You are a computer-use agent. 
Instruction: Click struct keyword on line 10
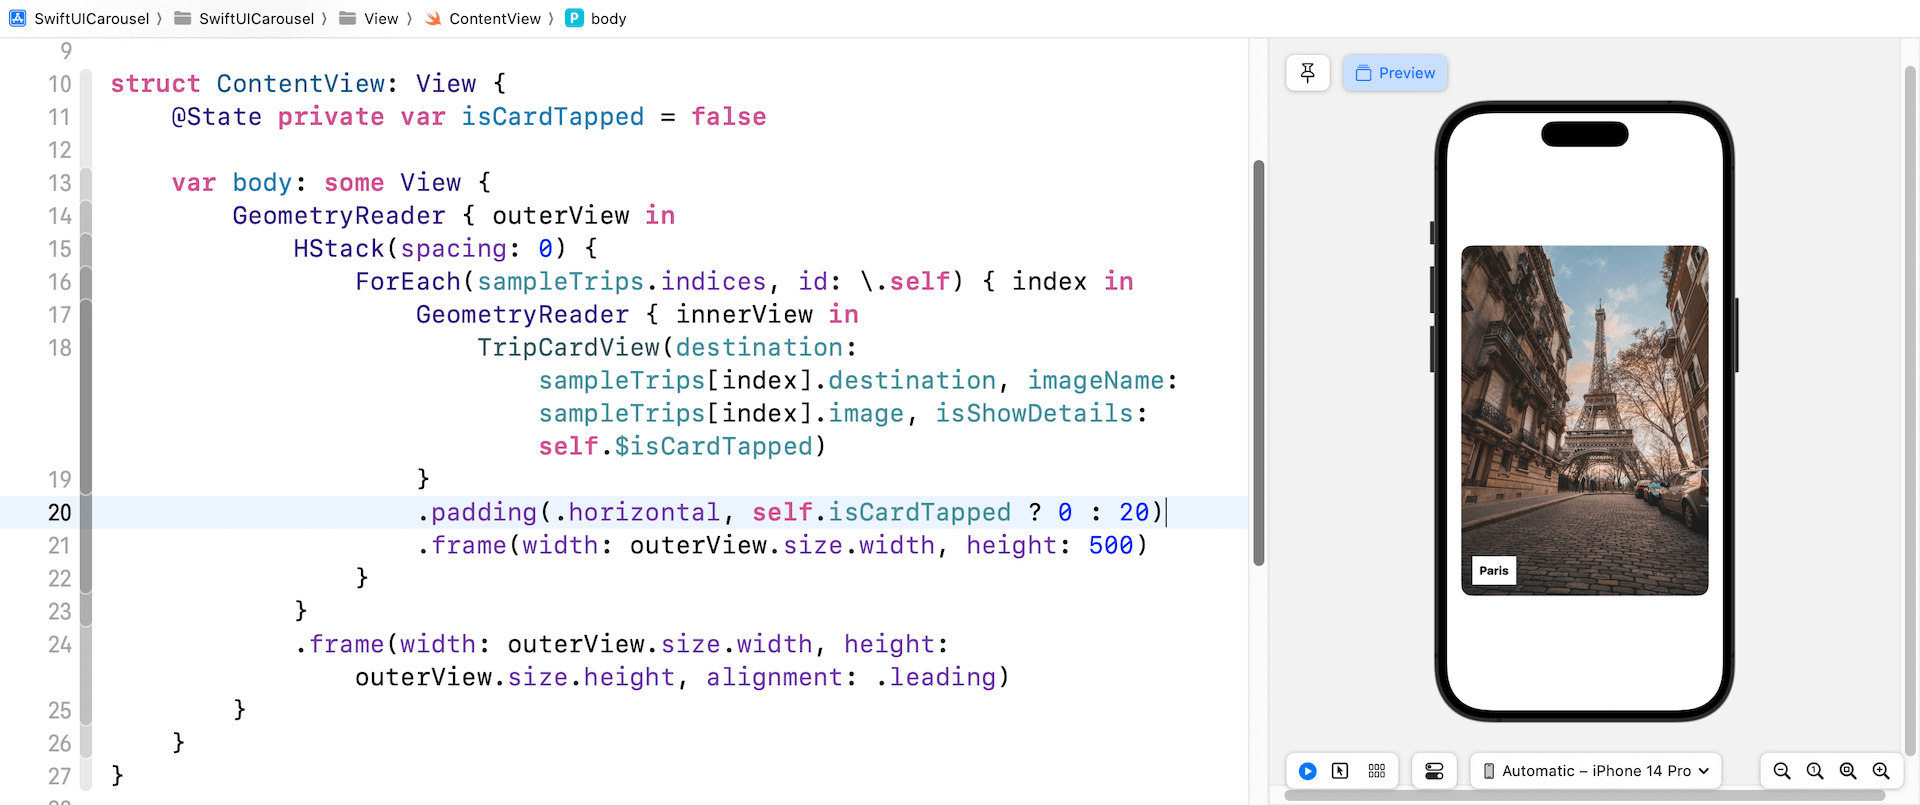pyautogui.click(x=155, y=84)
